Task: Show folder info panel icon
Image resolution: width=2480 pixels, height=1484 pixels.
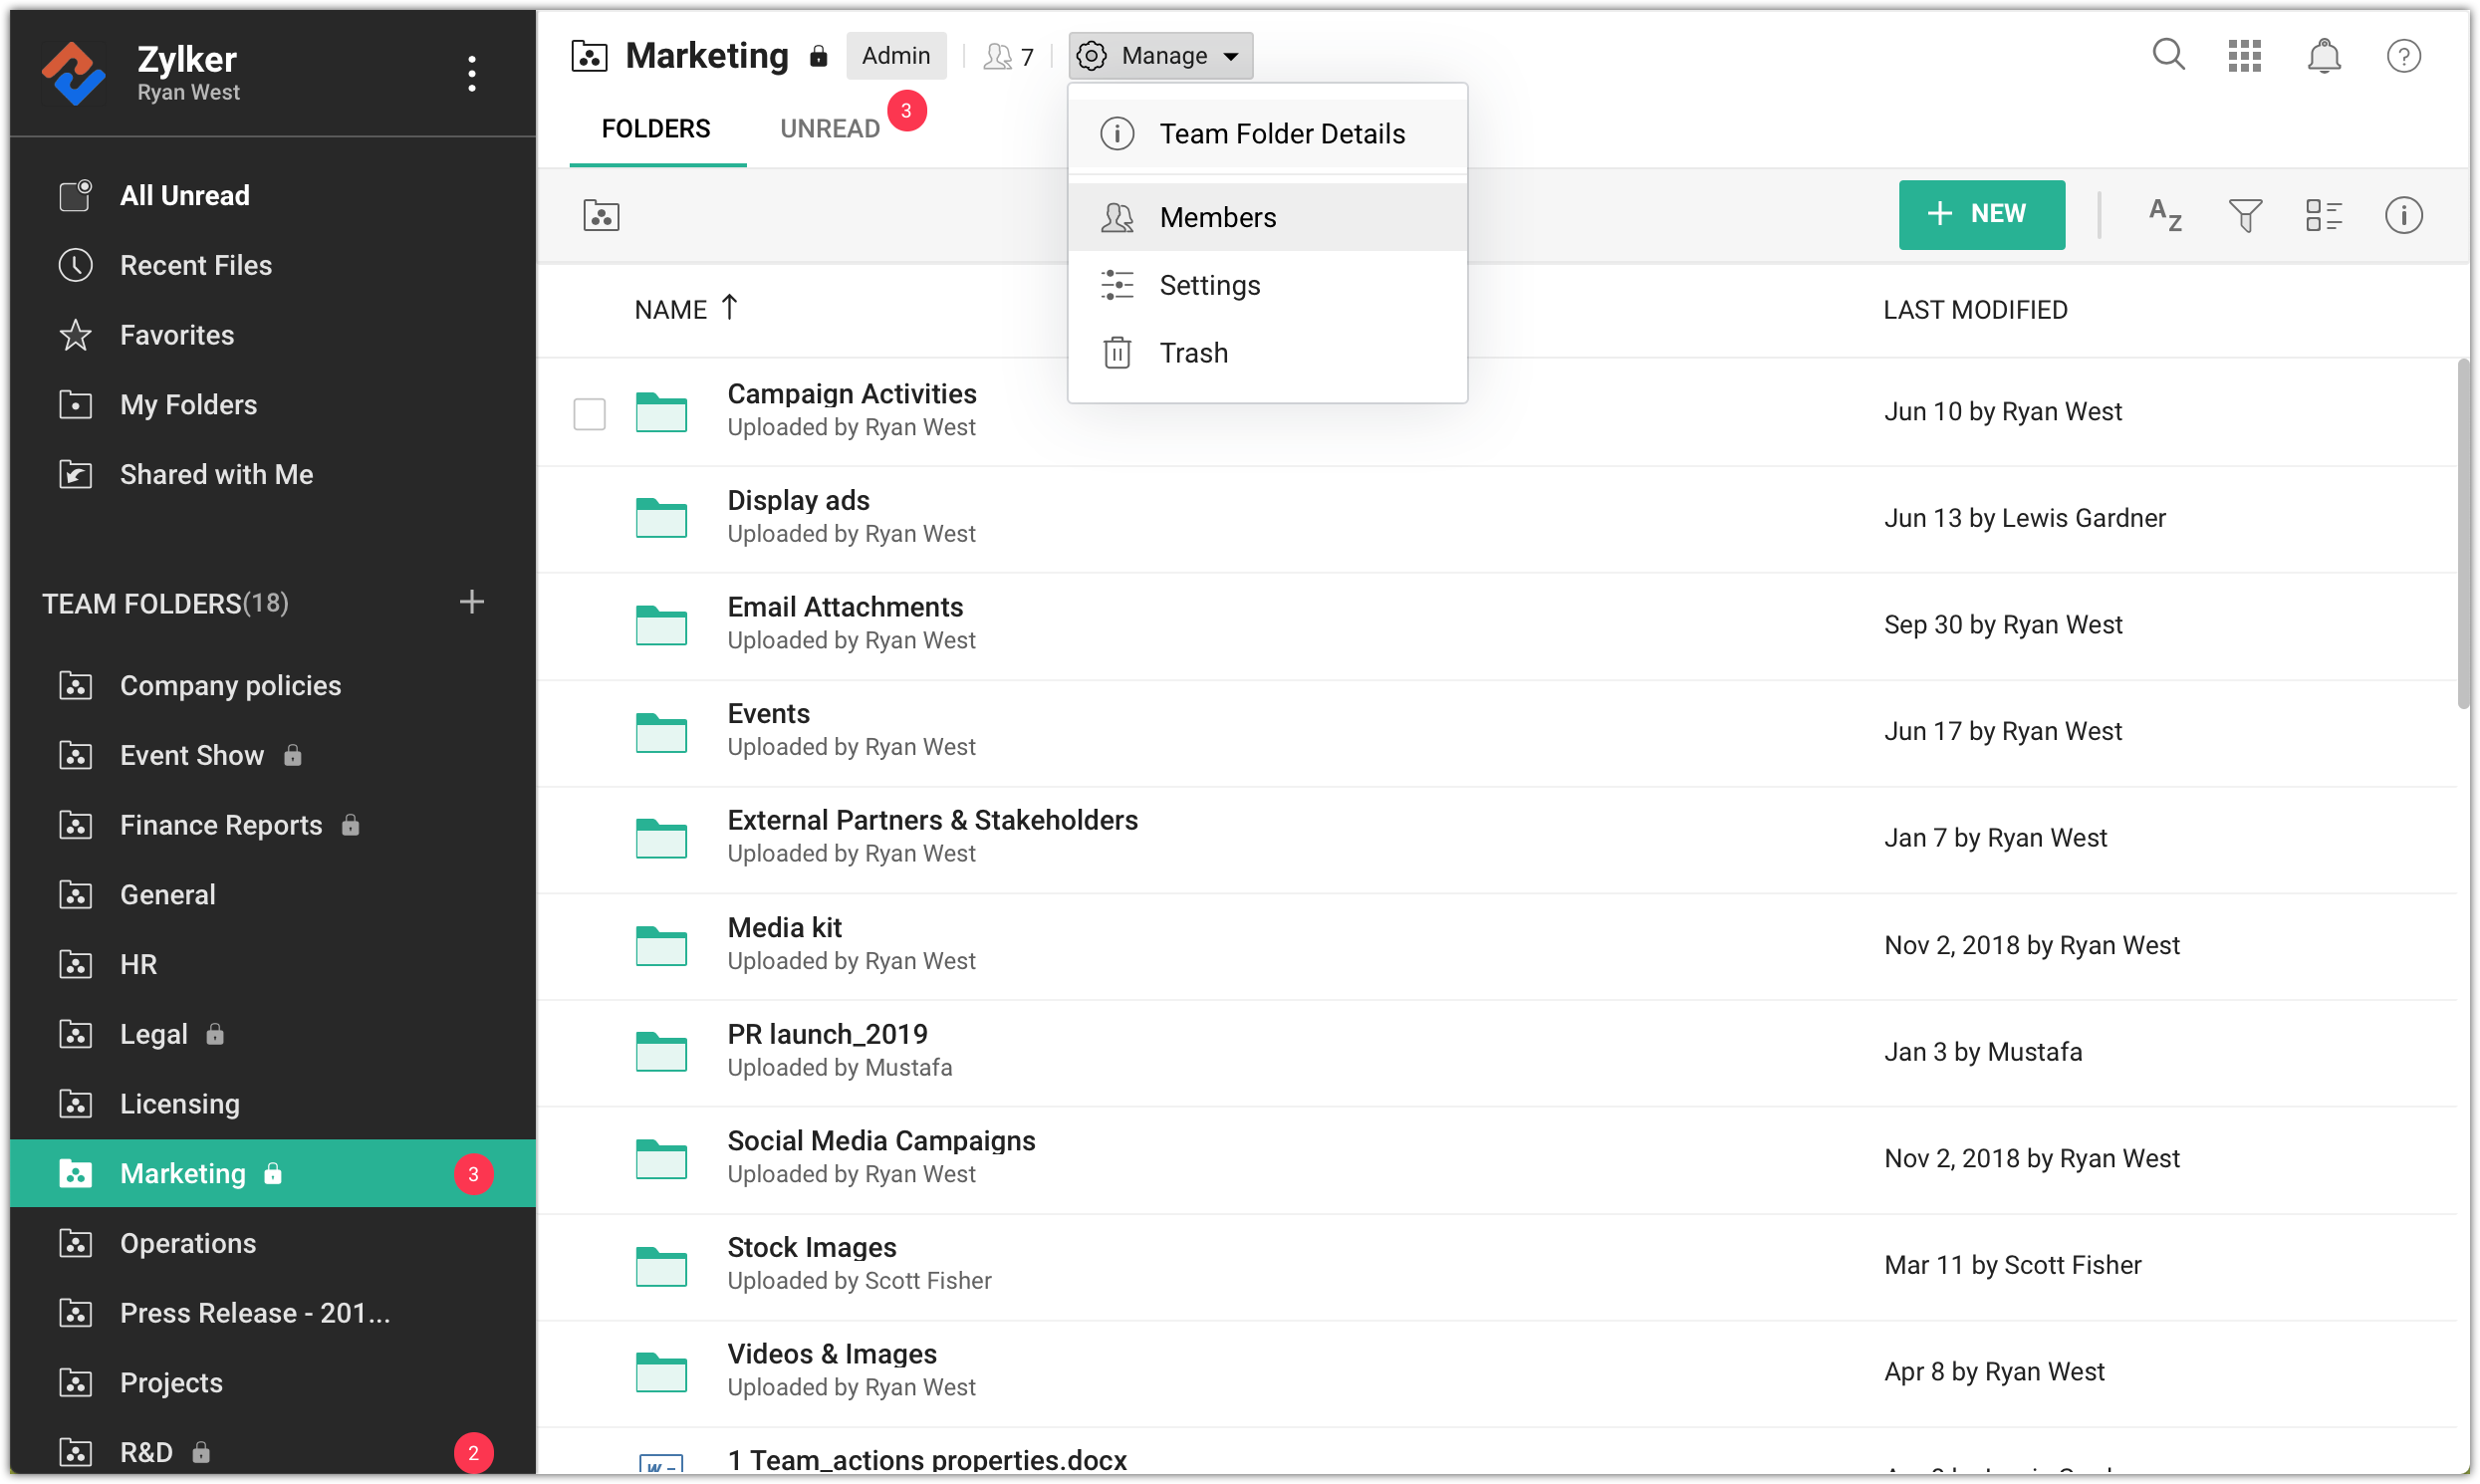Action: [2403, 215]
